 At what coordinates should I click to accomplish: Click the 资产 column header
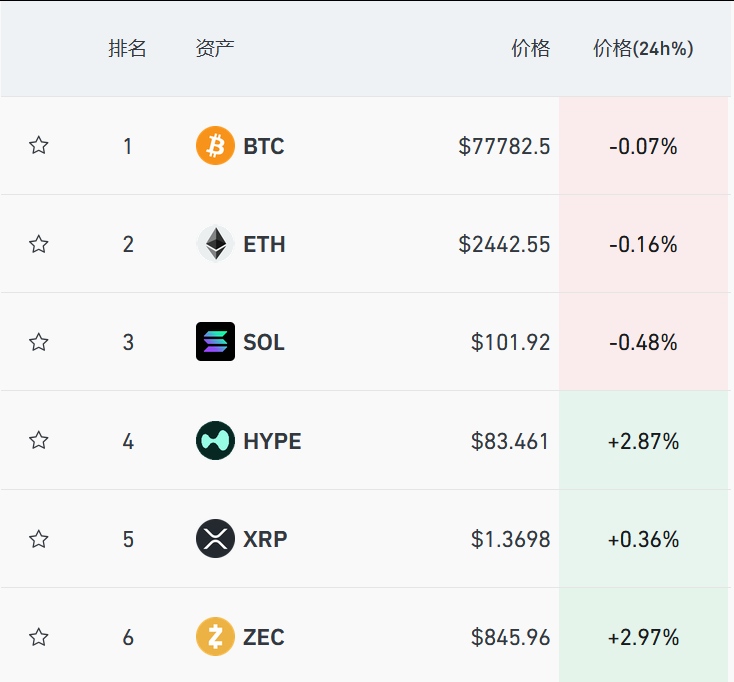click(x=215, y=49)
